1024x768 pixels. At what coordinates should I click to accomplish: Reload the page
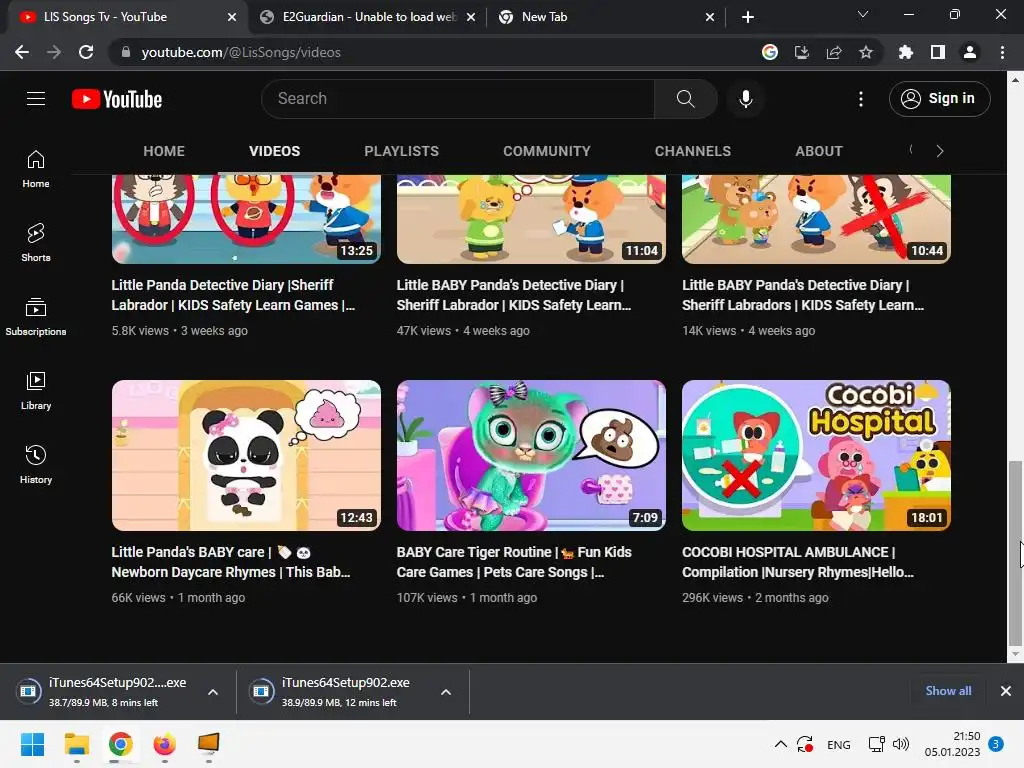pos(86,52)
